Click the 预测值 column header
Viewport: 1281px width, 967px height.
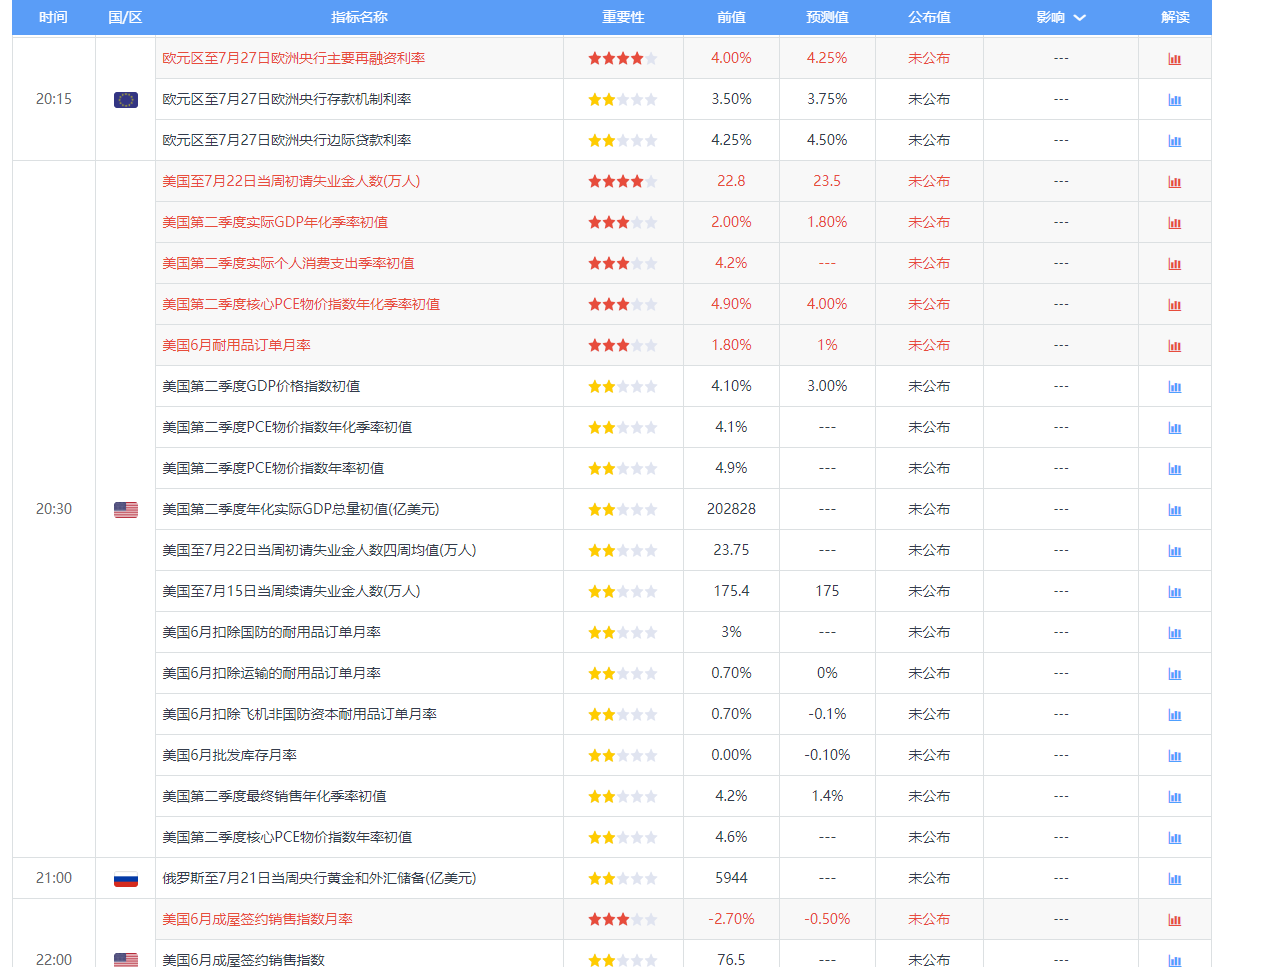point(827,17)
